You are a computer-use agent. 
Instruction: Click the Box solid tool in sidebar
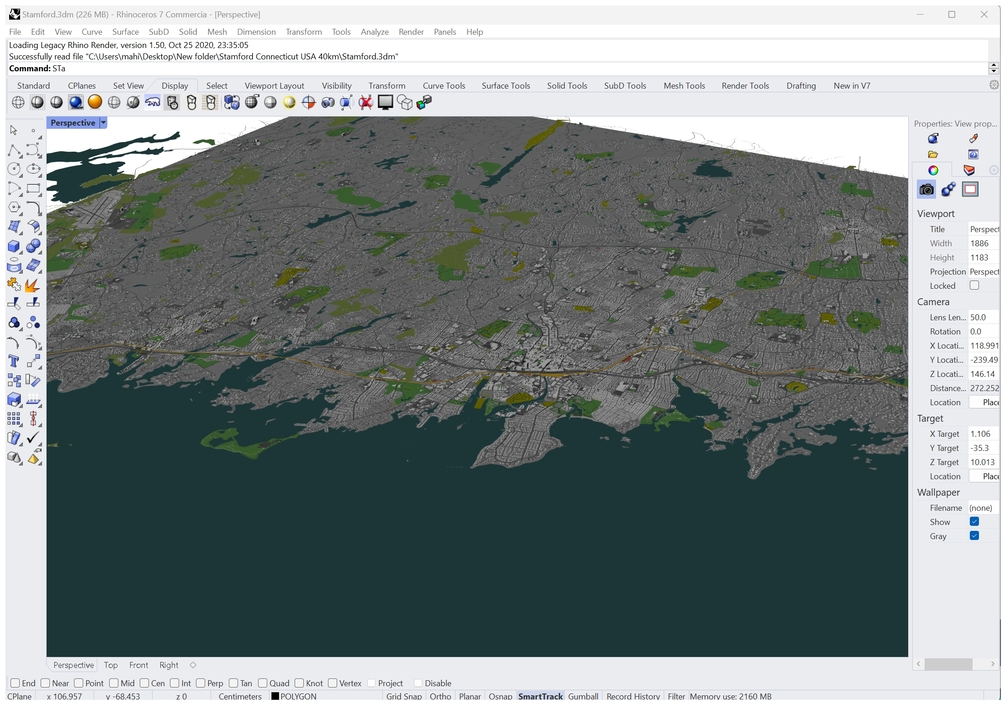(x=14, y=246)
